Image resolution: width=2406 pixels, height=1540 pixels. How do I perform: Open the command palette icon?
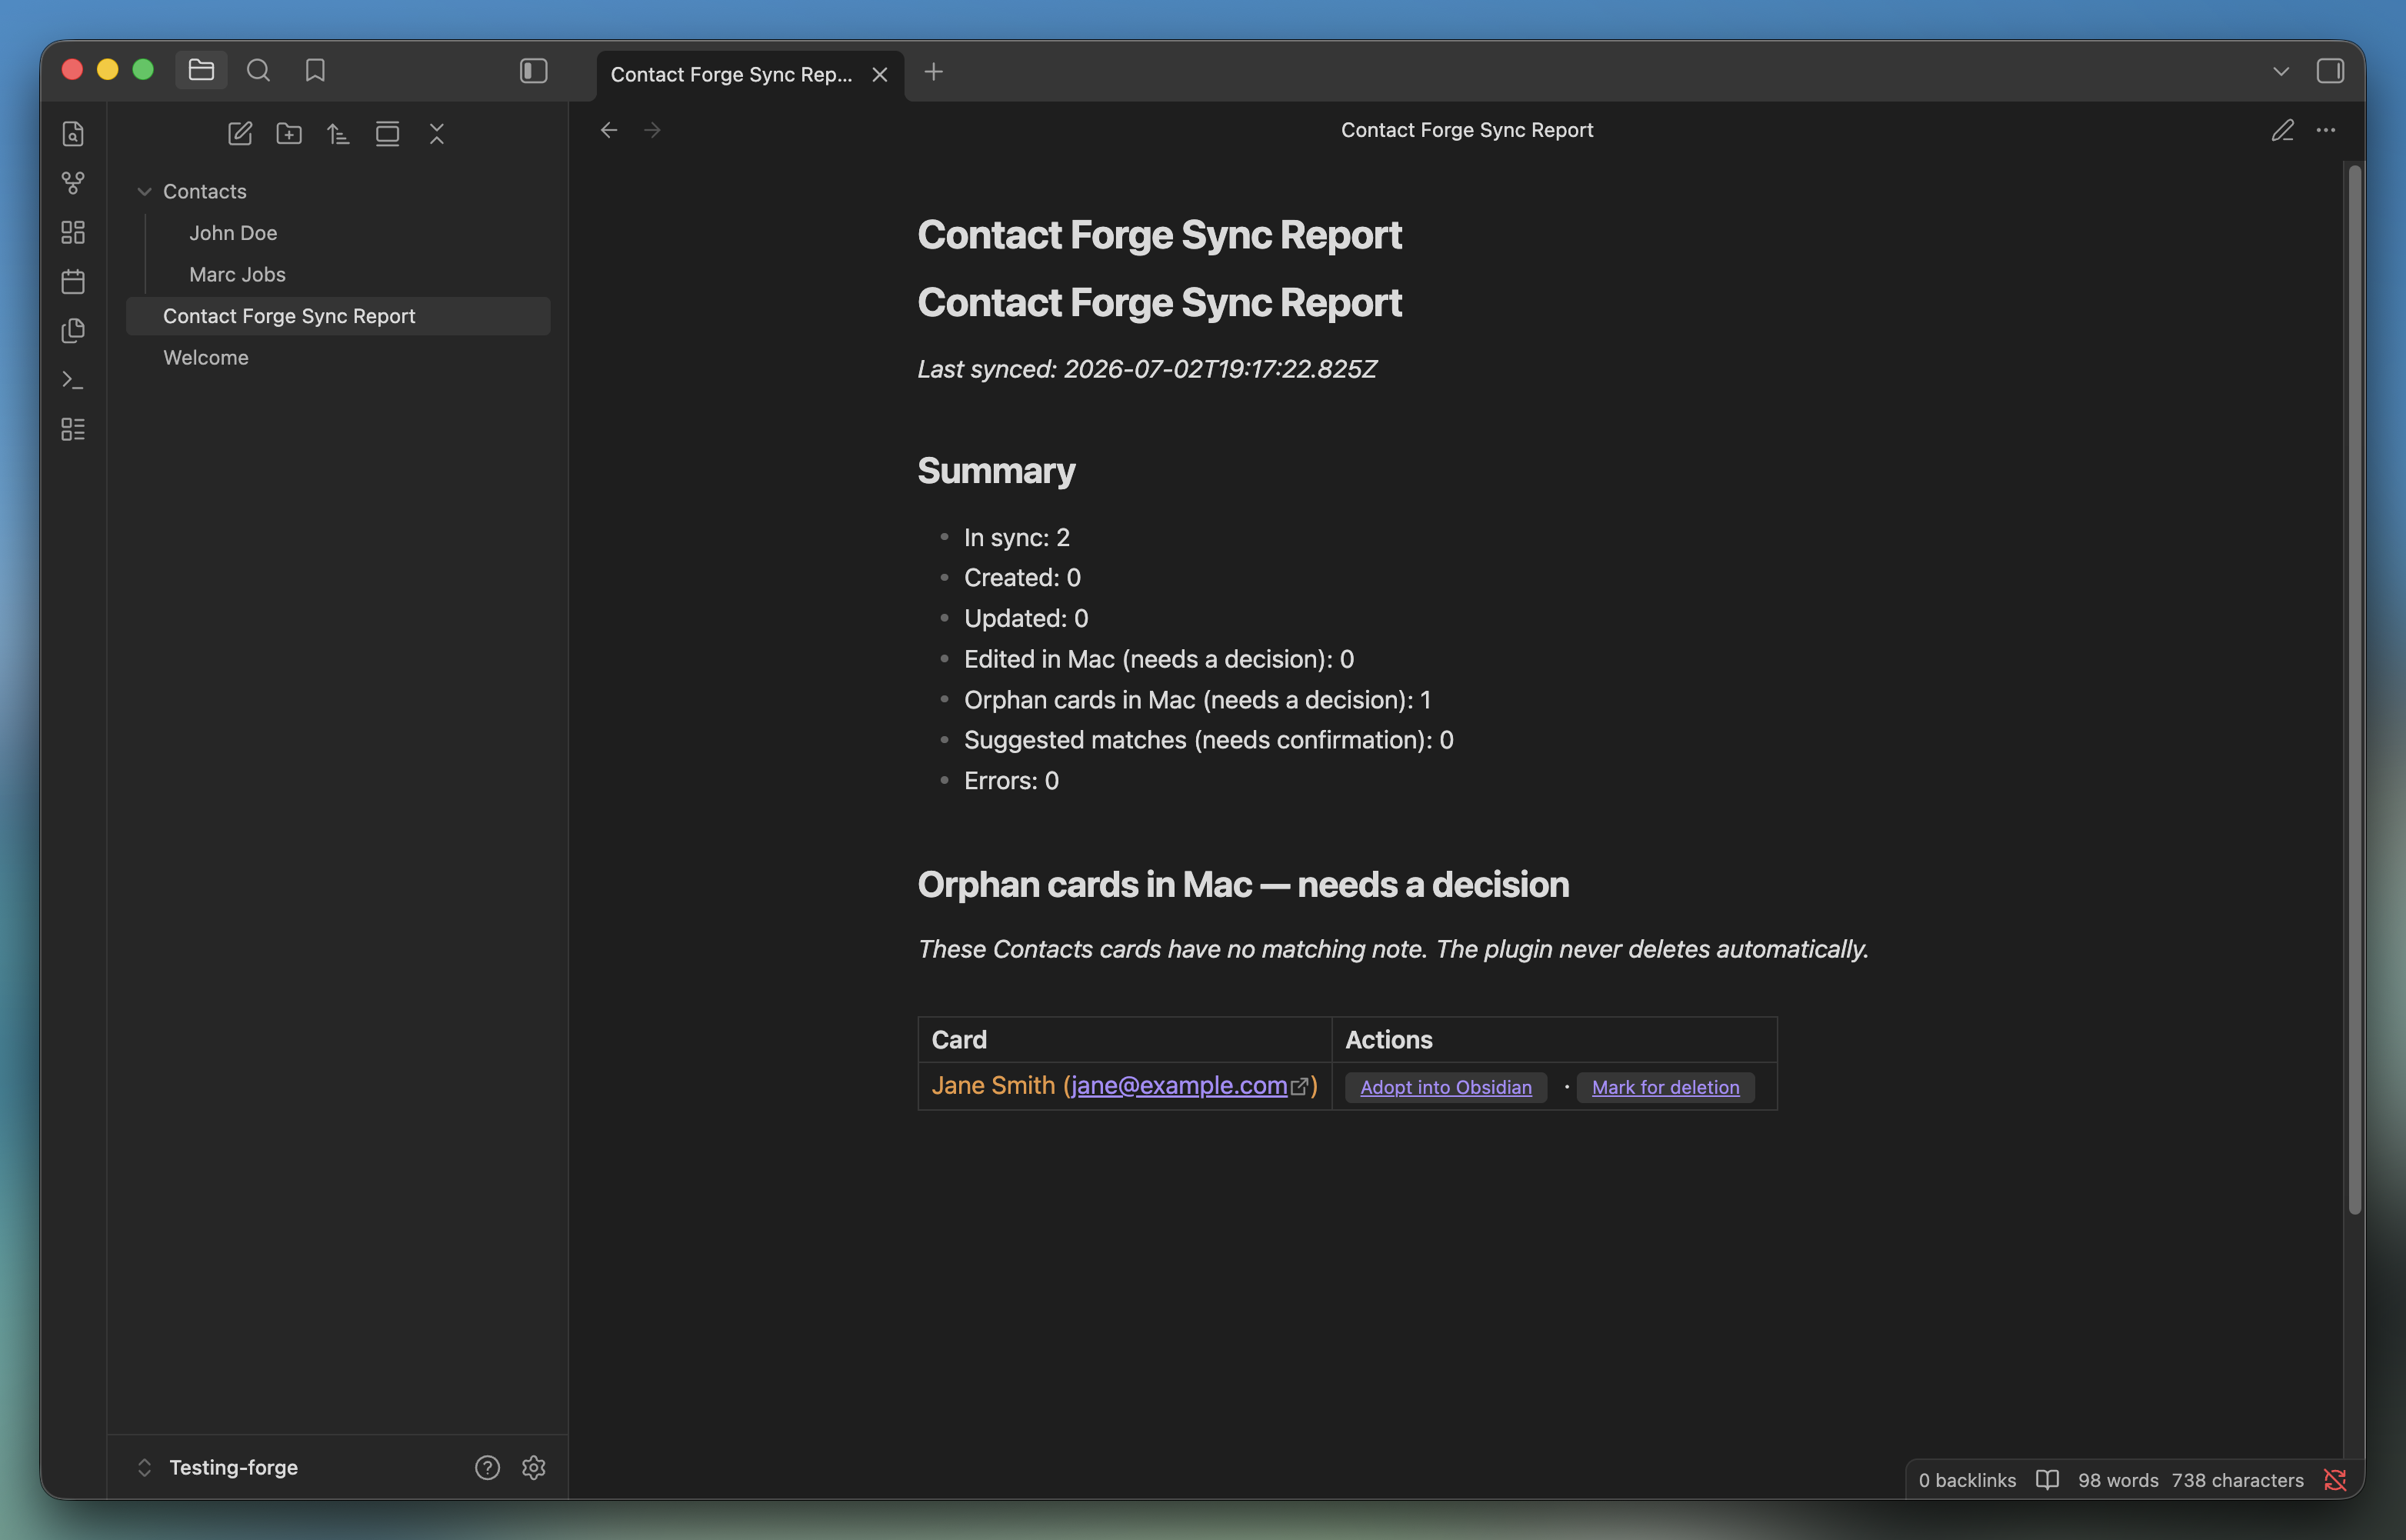click(x=73, y=380)
